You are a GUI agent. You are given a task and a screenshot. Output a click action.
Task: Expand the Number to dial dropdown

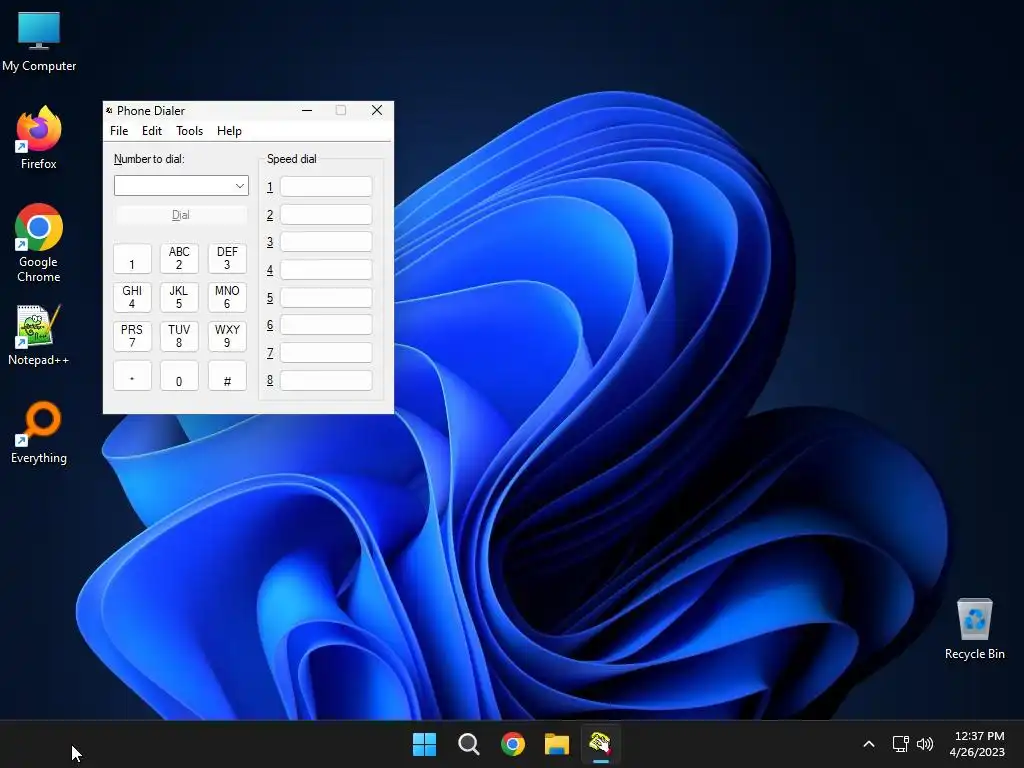[240, 186]
